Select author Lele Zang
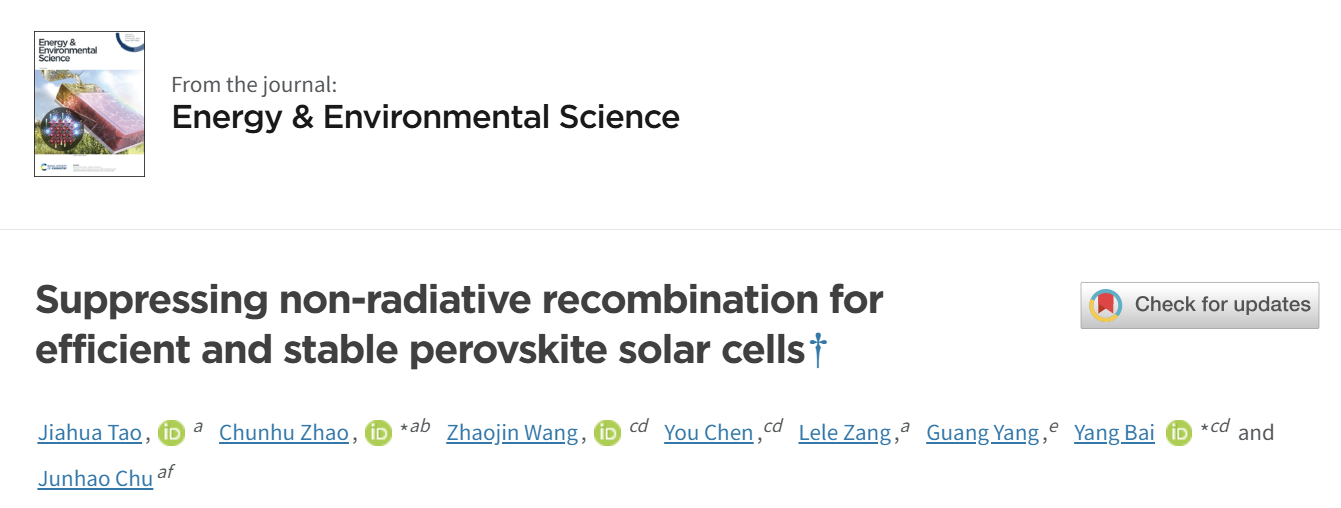Screen dimensions: 1341x508 coord(844,433)
